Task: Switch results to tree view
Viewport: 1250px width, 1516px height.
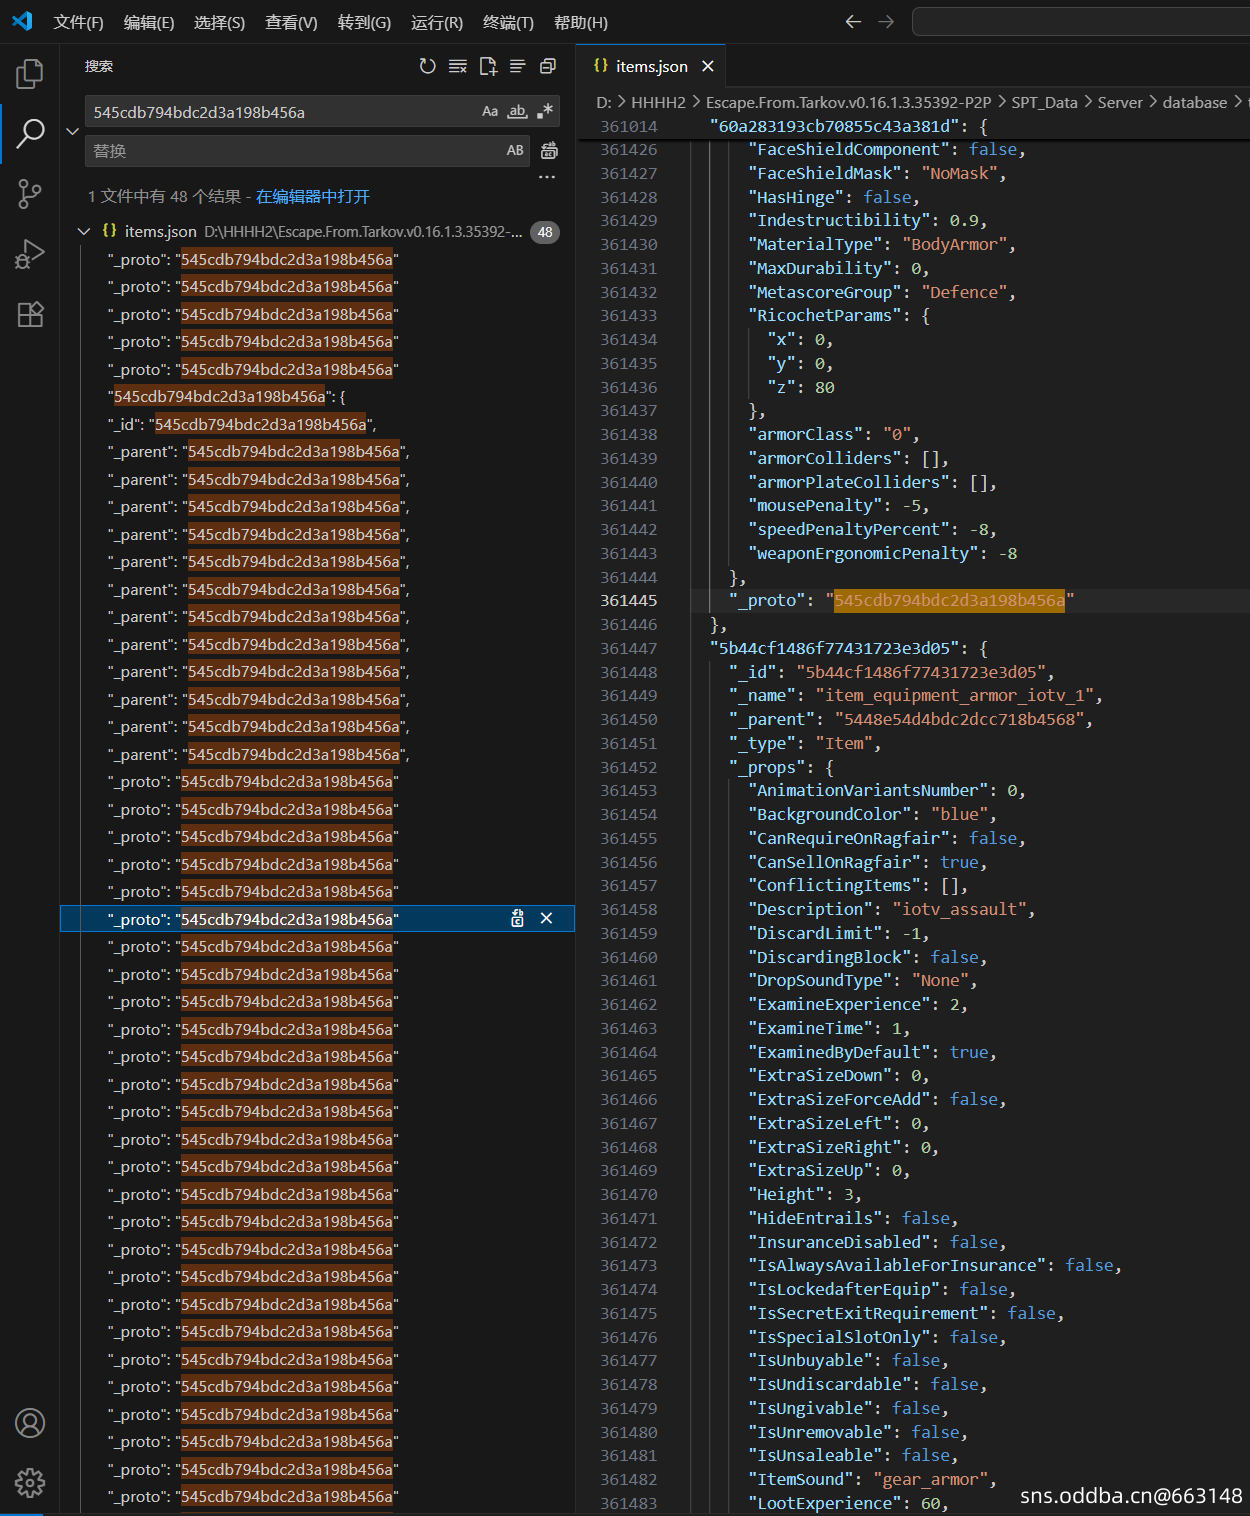Action: pos(518,66)
